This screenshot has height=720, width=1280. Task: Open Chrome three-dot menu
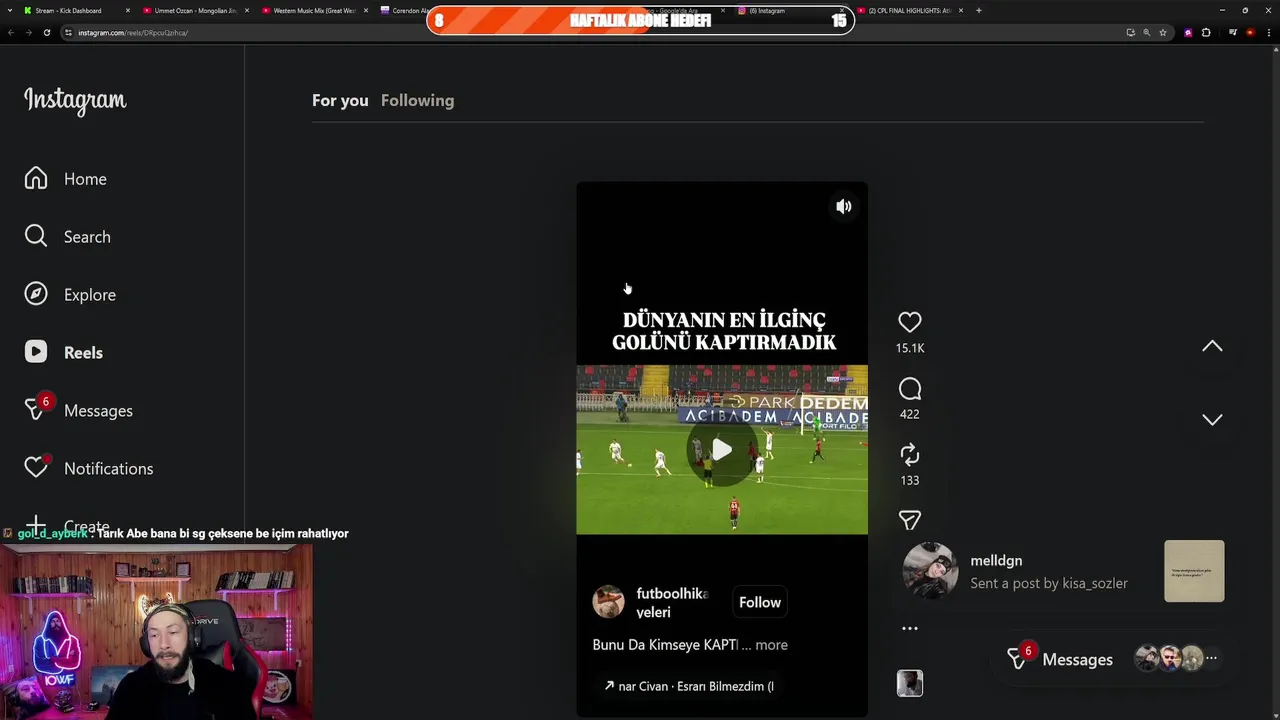(x=1270, y=32)
